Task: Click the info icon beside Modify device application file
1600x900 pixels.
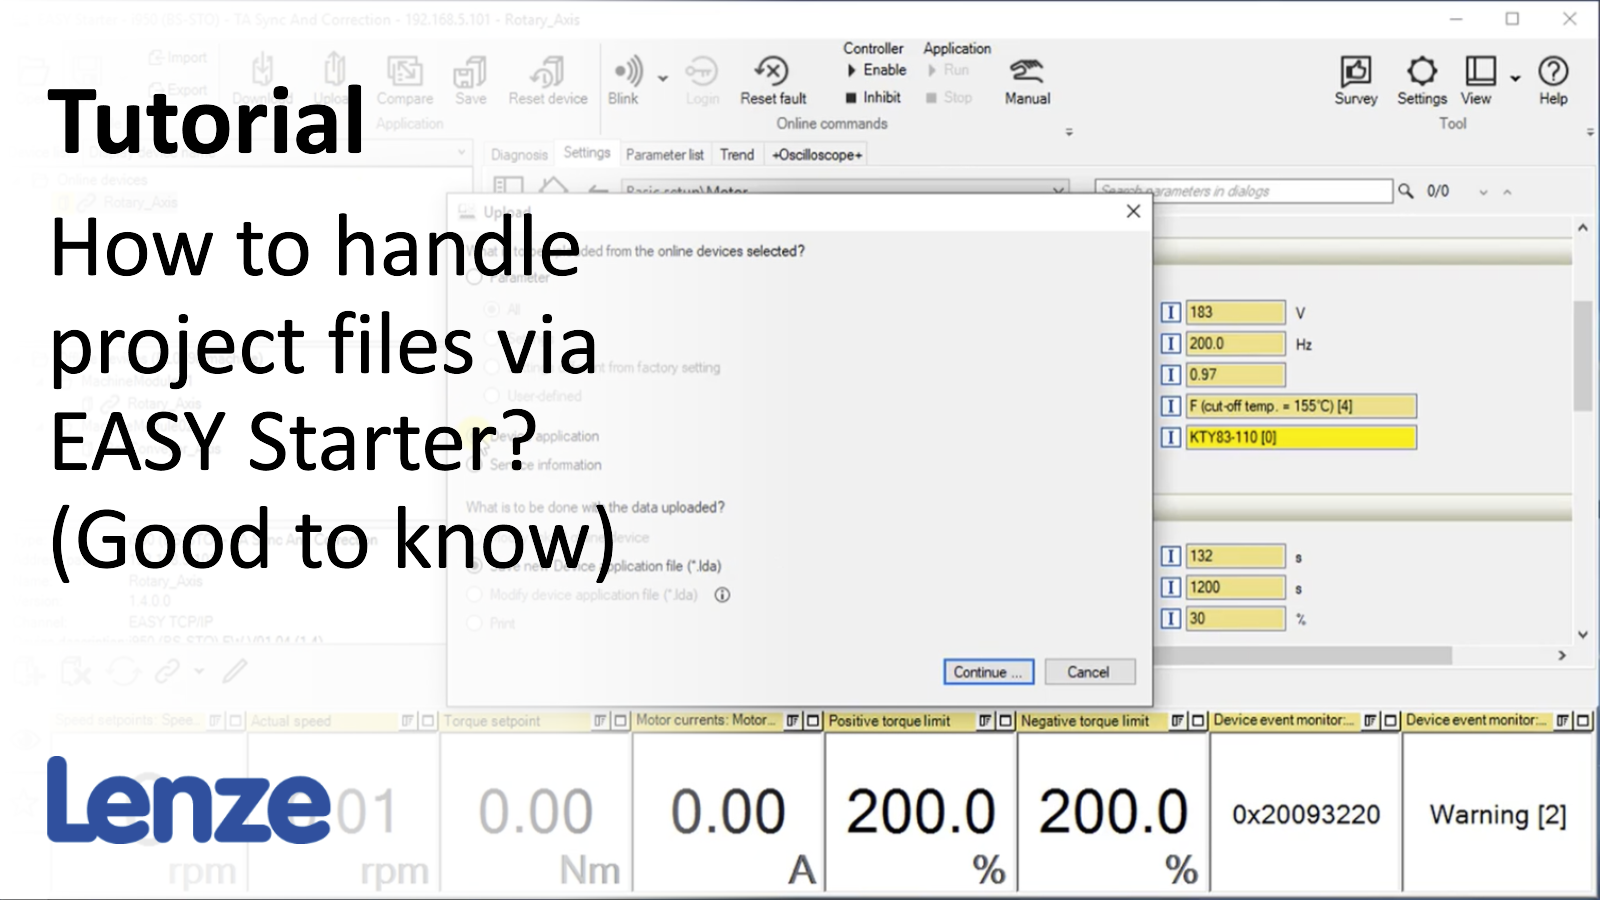Action: (722, 595)
